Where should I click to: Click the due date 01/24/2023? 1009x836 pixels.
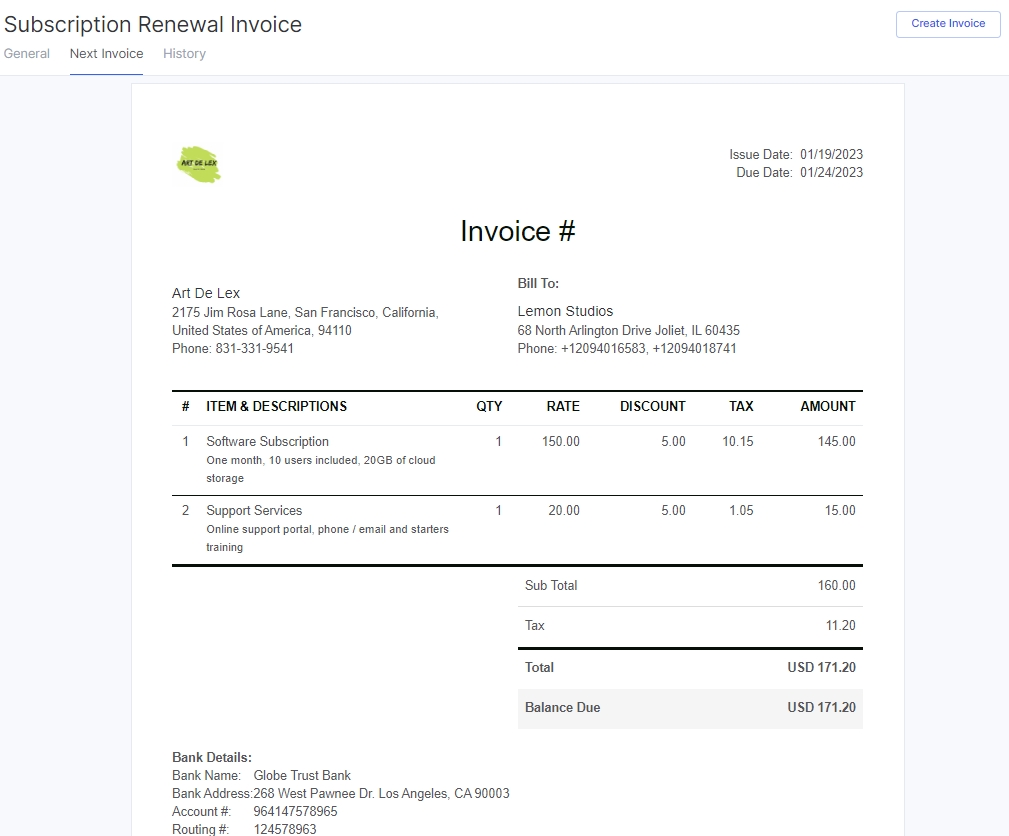click(831, 173)
